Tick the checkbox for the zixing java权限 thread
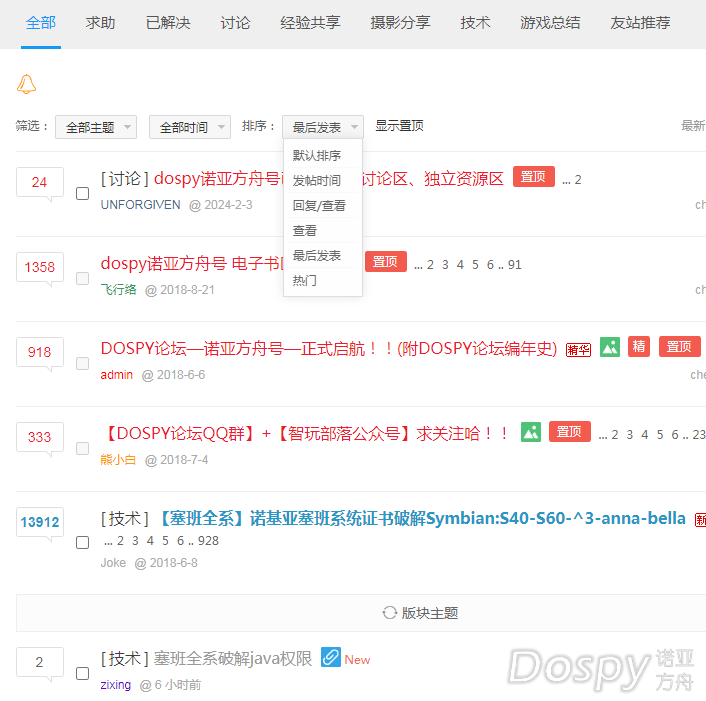Image resolution: width=706 pixels, height=701 pixels. (x=82, y=674)
